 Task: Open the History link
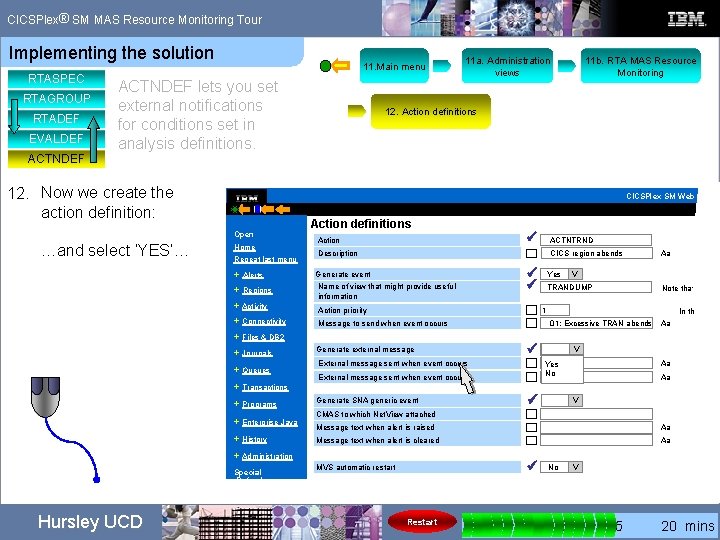point(254,439)
